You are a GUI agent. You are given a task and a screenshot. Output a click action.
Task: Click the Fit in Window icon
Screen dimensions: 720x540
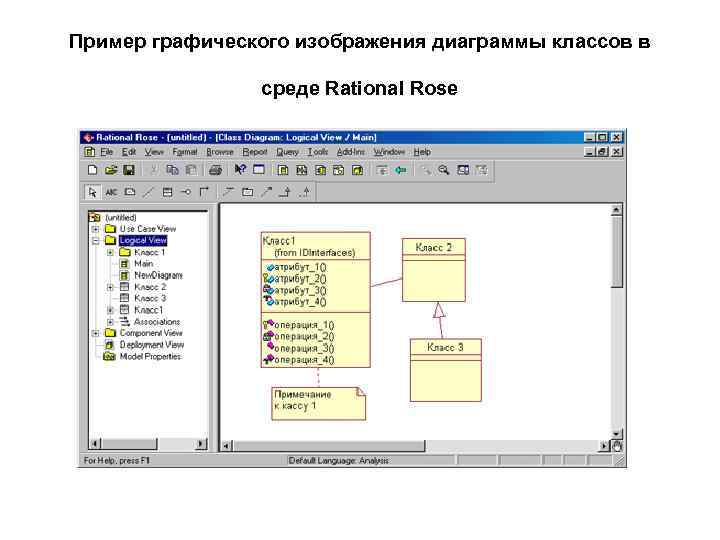[463, 170]
